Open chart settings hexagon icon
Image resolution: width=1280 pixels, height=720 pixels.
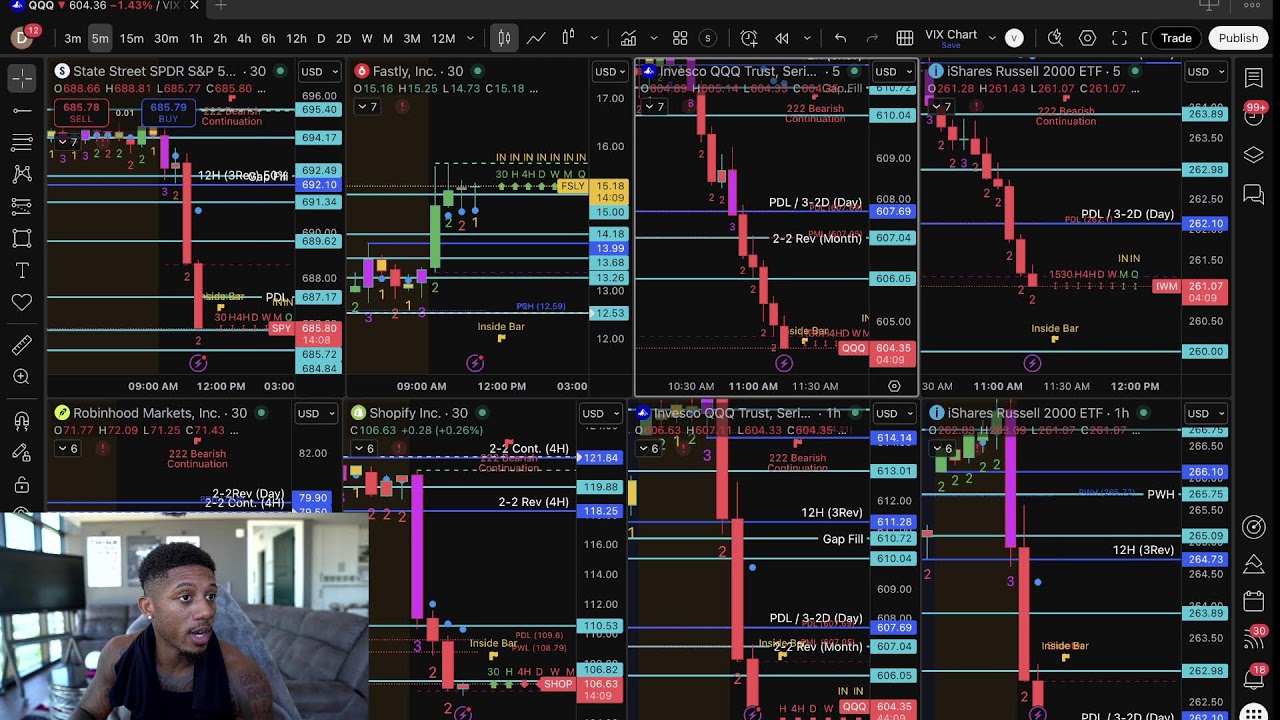click(1087, 38)
